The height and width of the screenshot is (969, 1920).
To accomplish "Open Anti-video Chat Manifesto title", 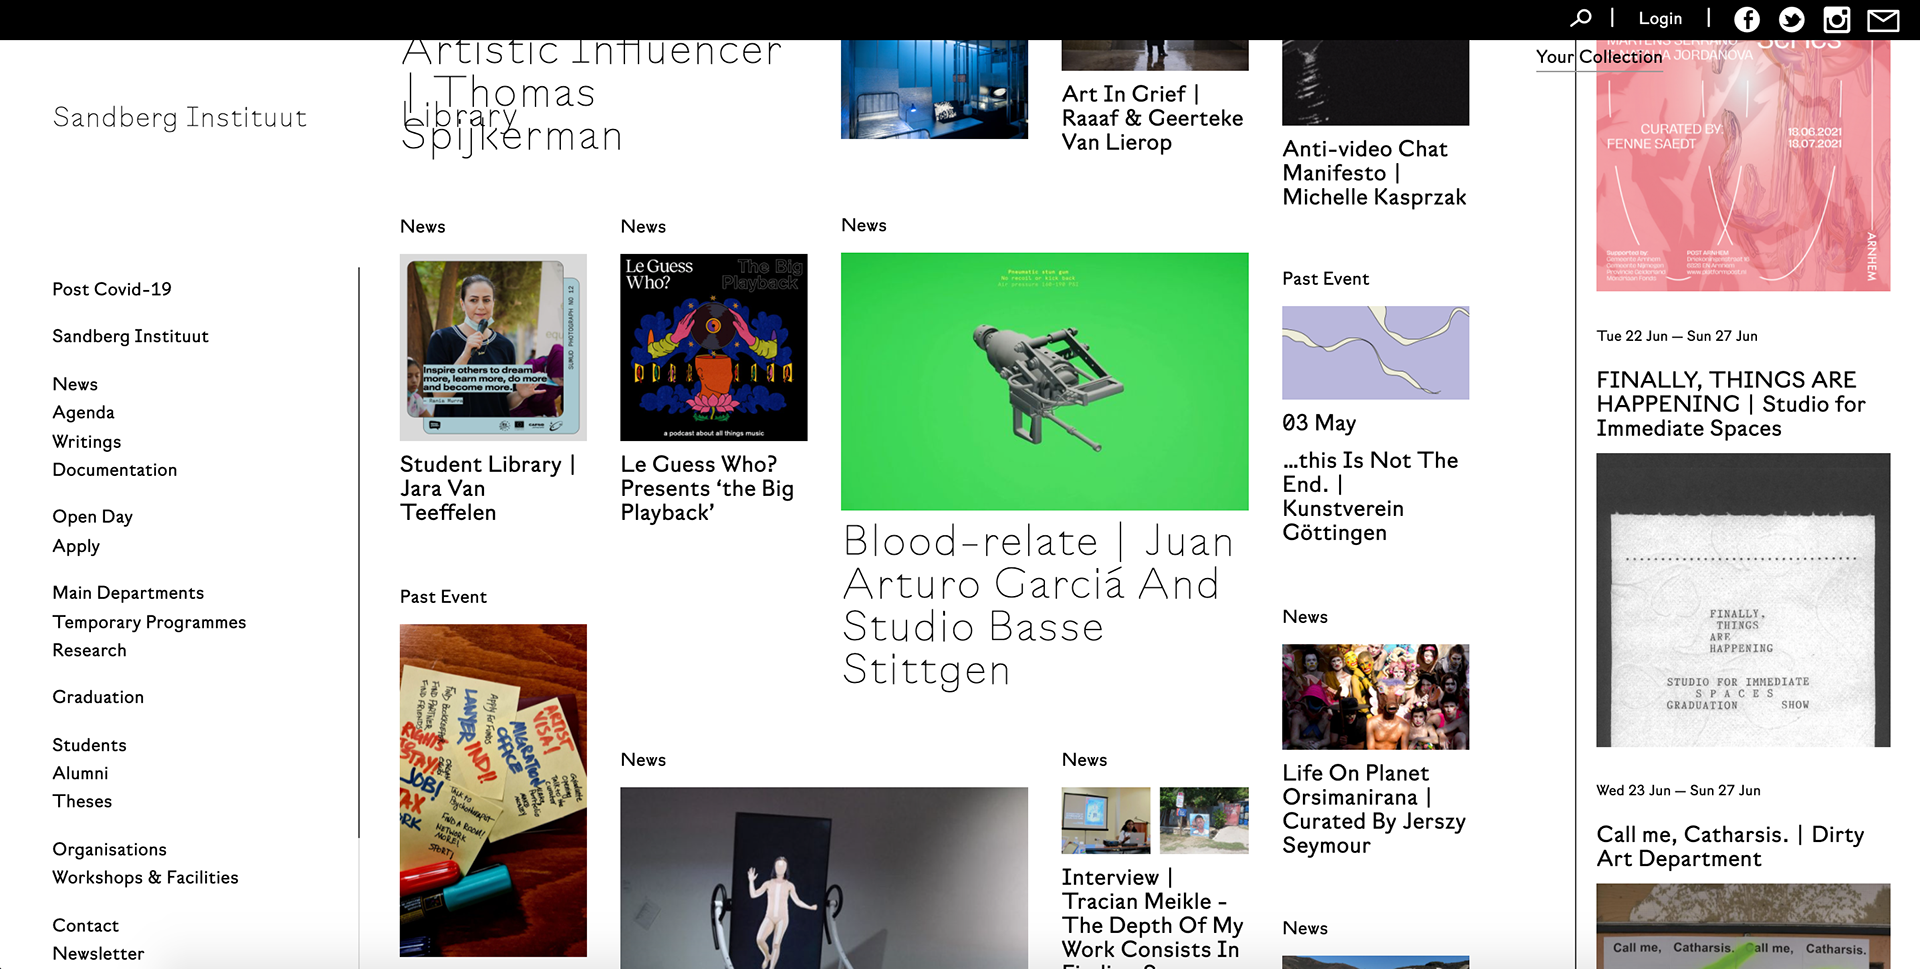I will click(1374, 173).
